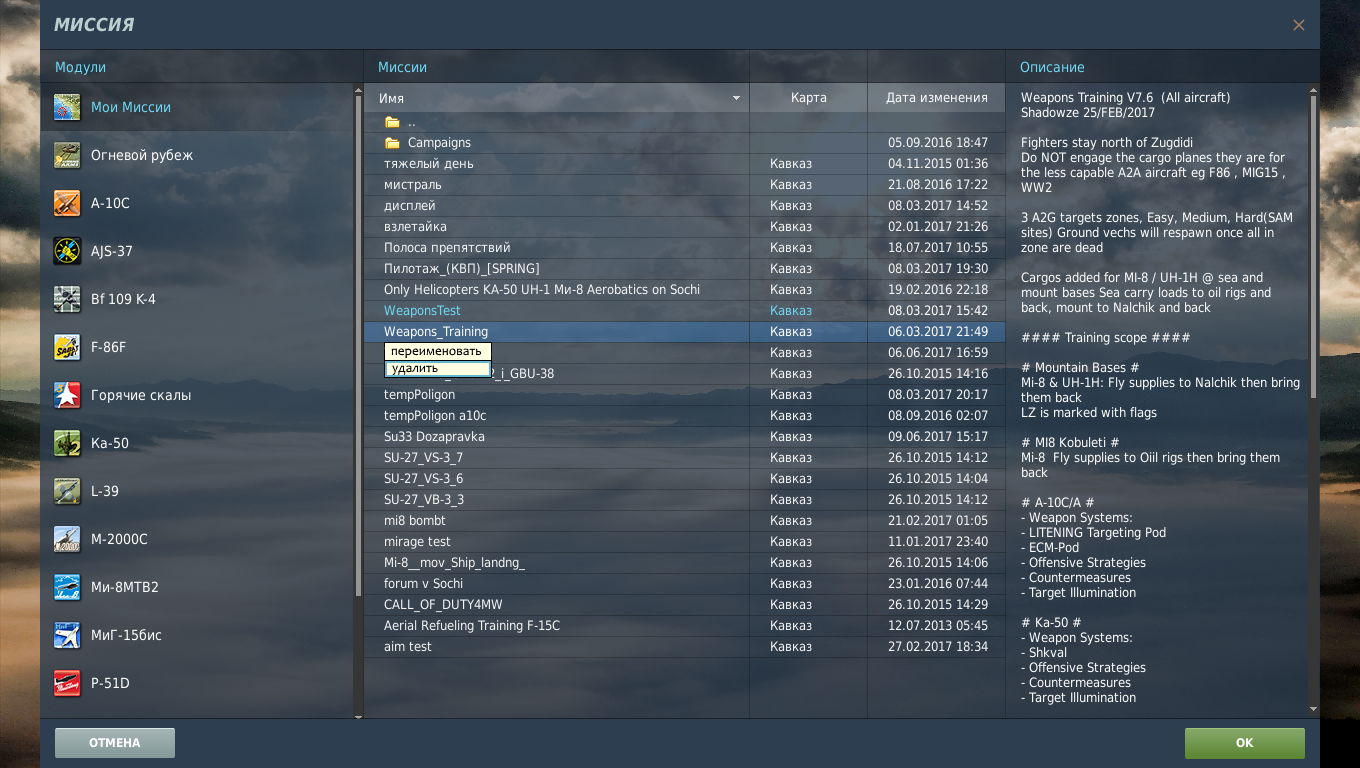1360x768 pixels.
Task: Select the F-86F module icon
Action: click(x=67, y=347)
